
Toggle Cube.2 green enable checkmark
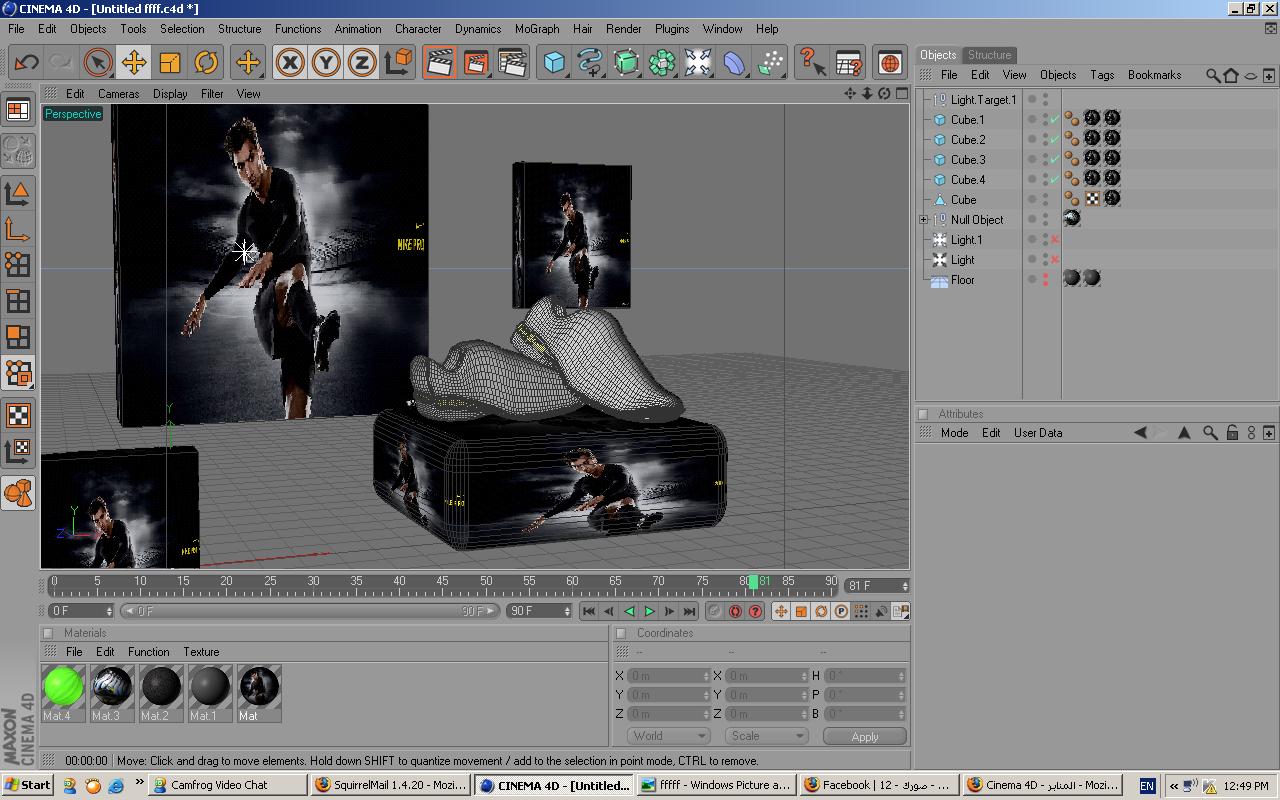pos(1054,140)
